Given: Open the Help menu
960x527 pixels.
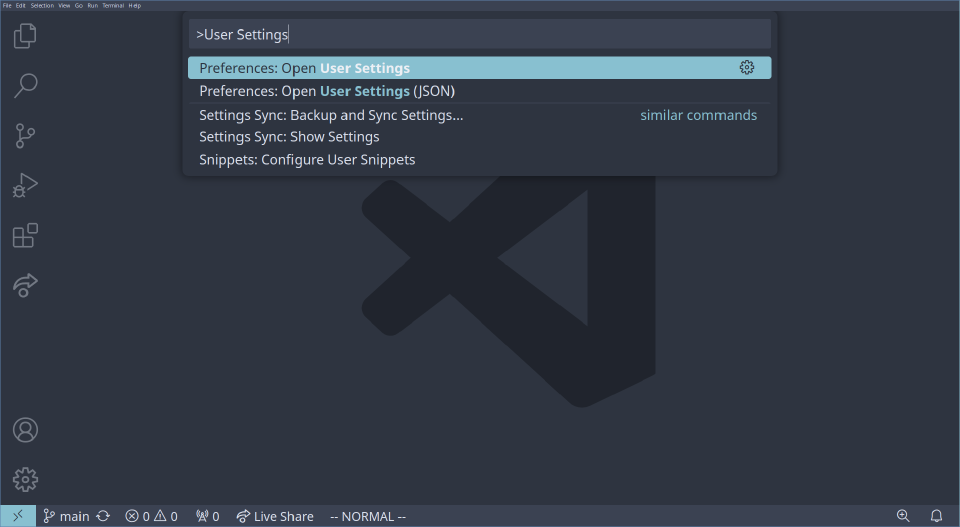Looking at the screenshot, I should coord(135,6).
